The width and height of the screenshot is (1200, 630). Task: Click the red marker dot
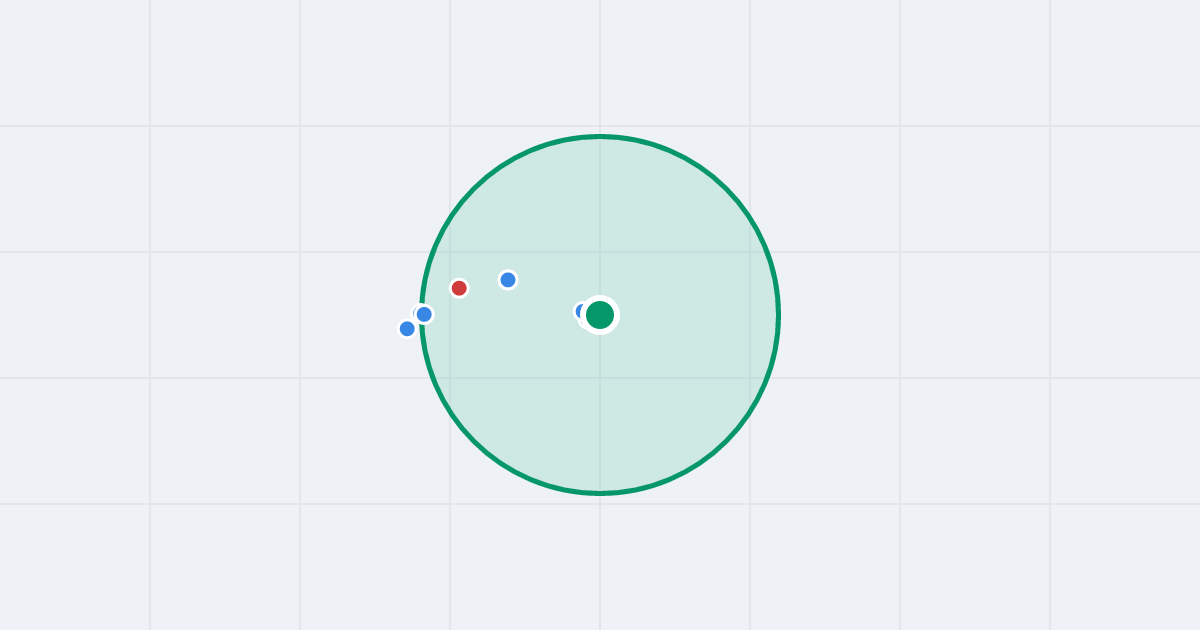coord(459,288)
